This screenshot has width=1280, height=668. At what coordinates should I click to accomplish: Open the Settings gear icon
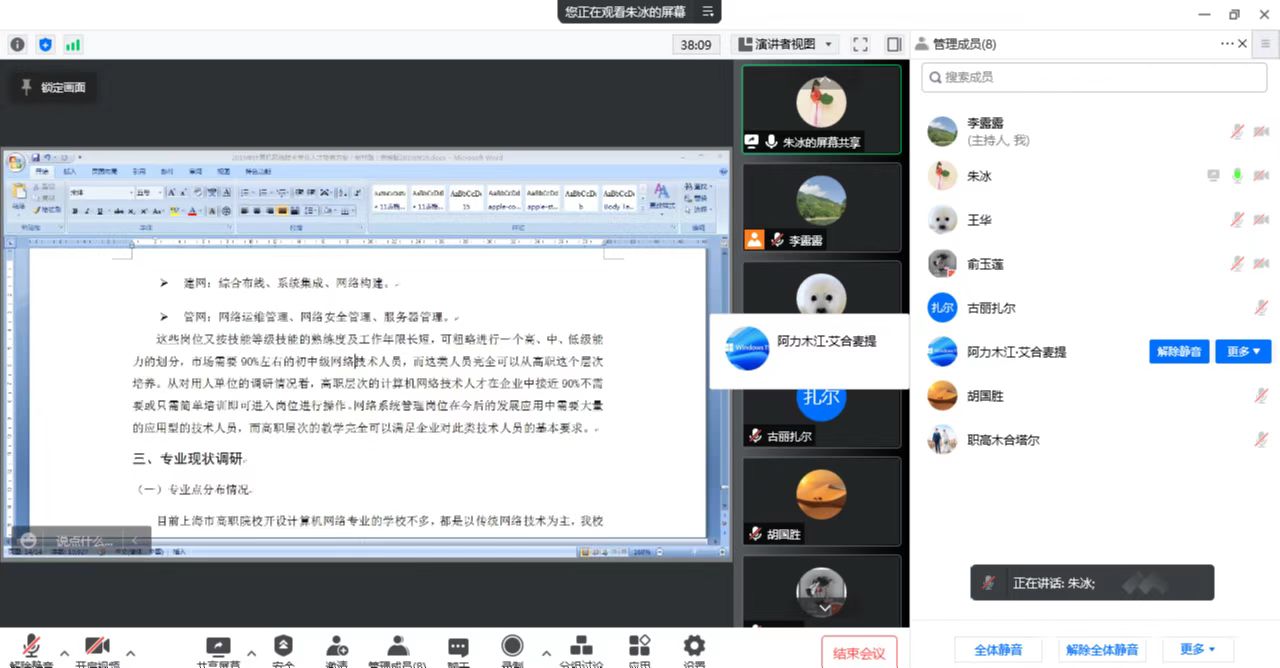point(694,648)
